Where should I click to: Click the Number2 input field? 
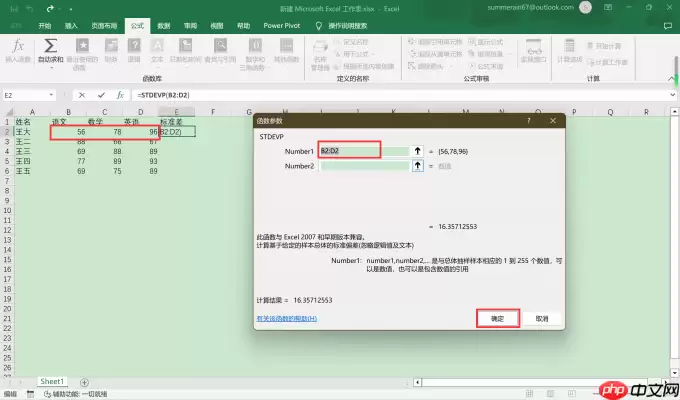[x=364, y=166]
